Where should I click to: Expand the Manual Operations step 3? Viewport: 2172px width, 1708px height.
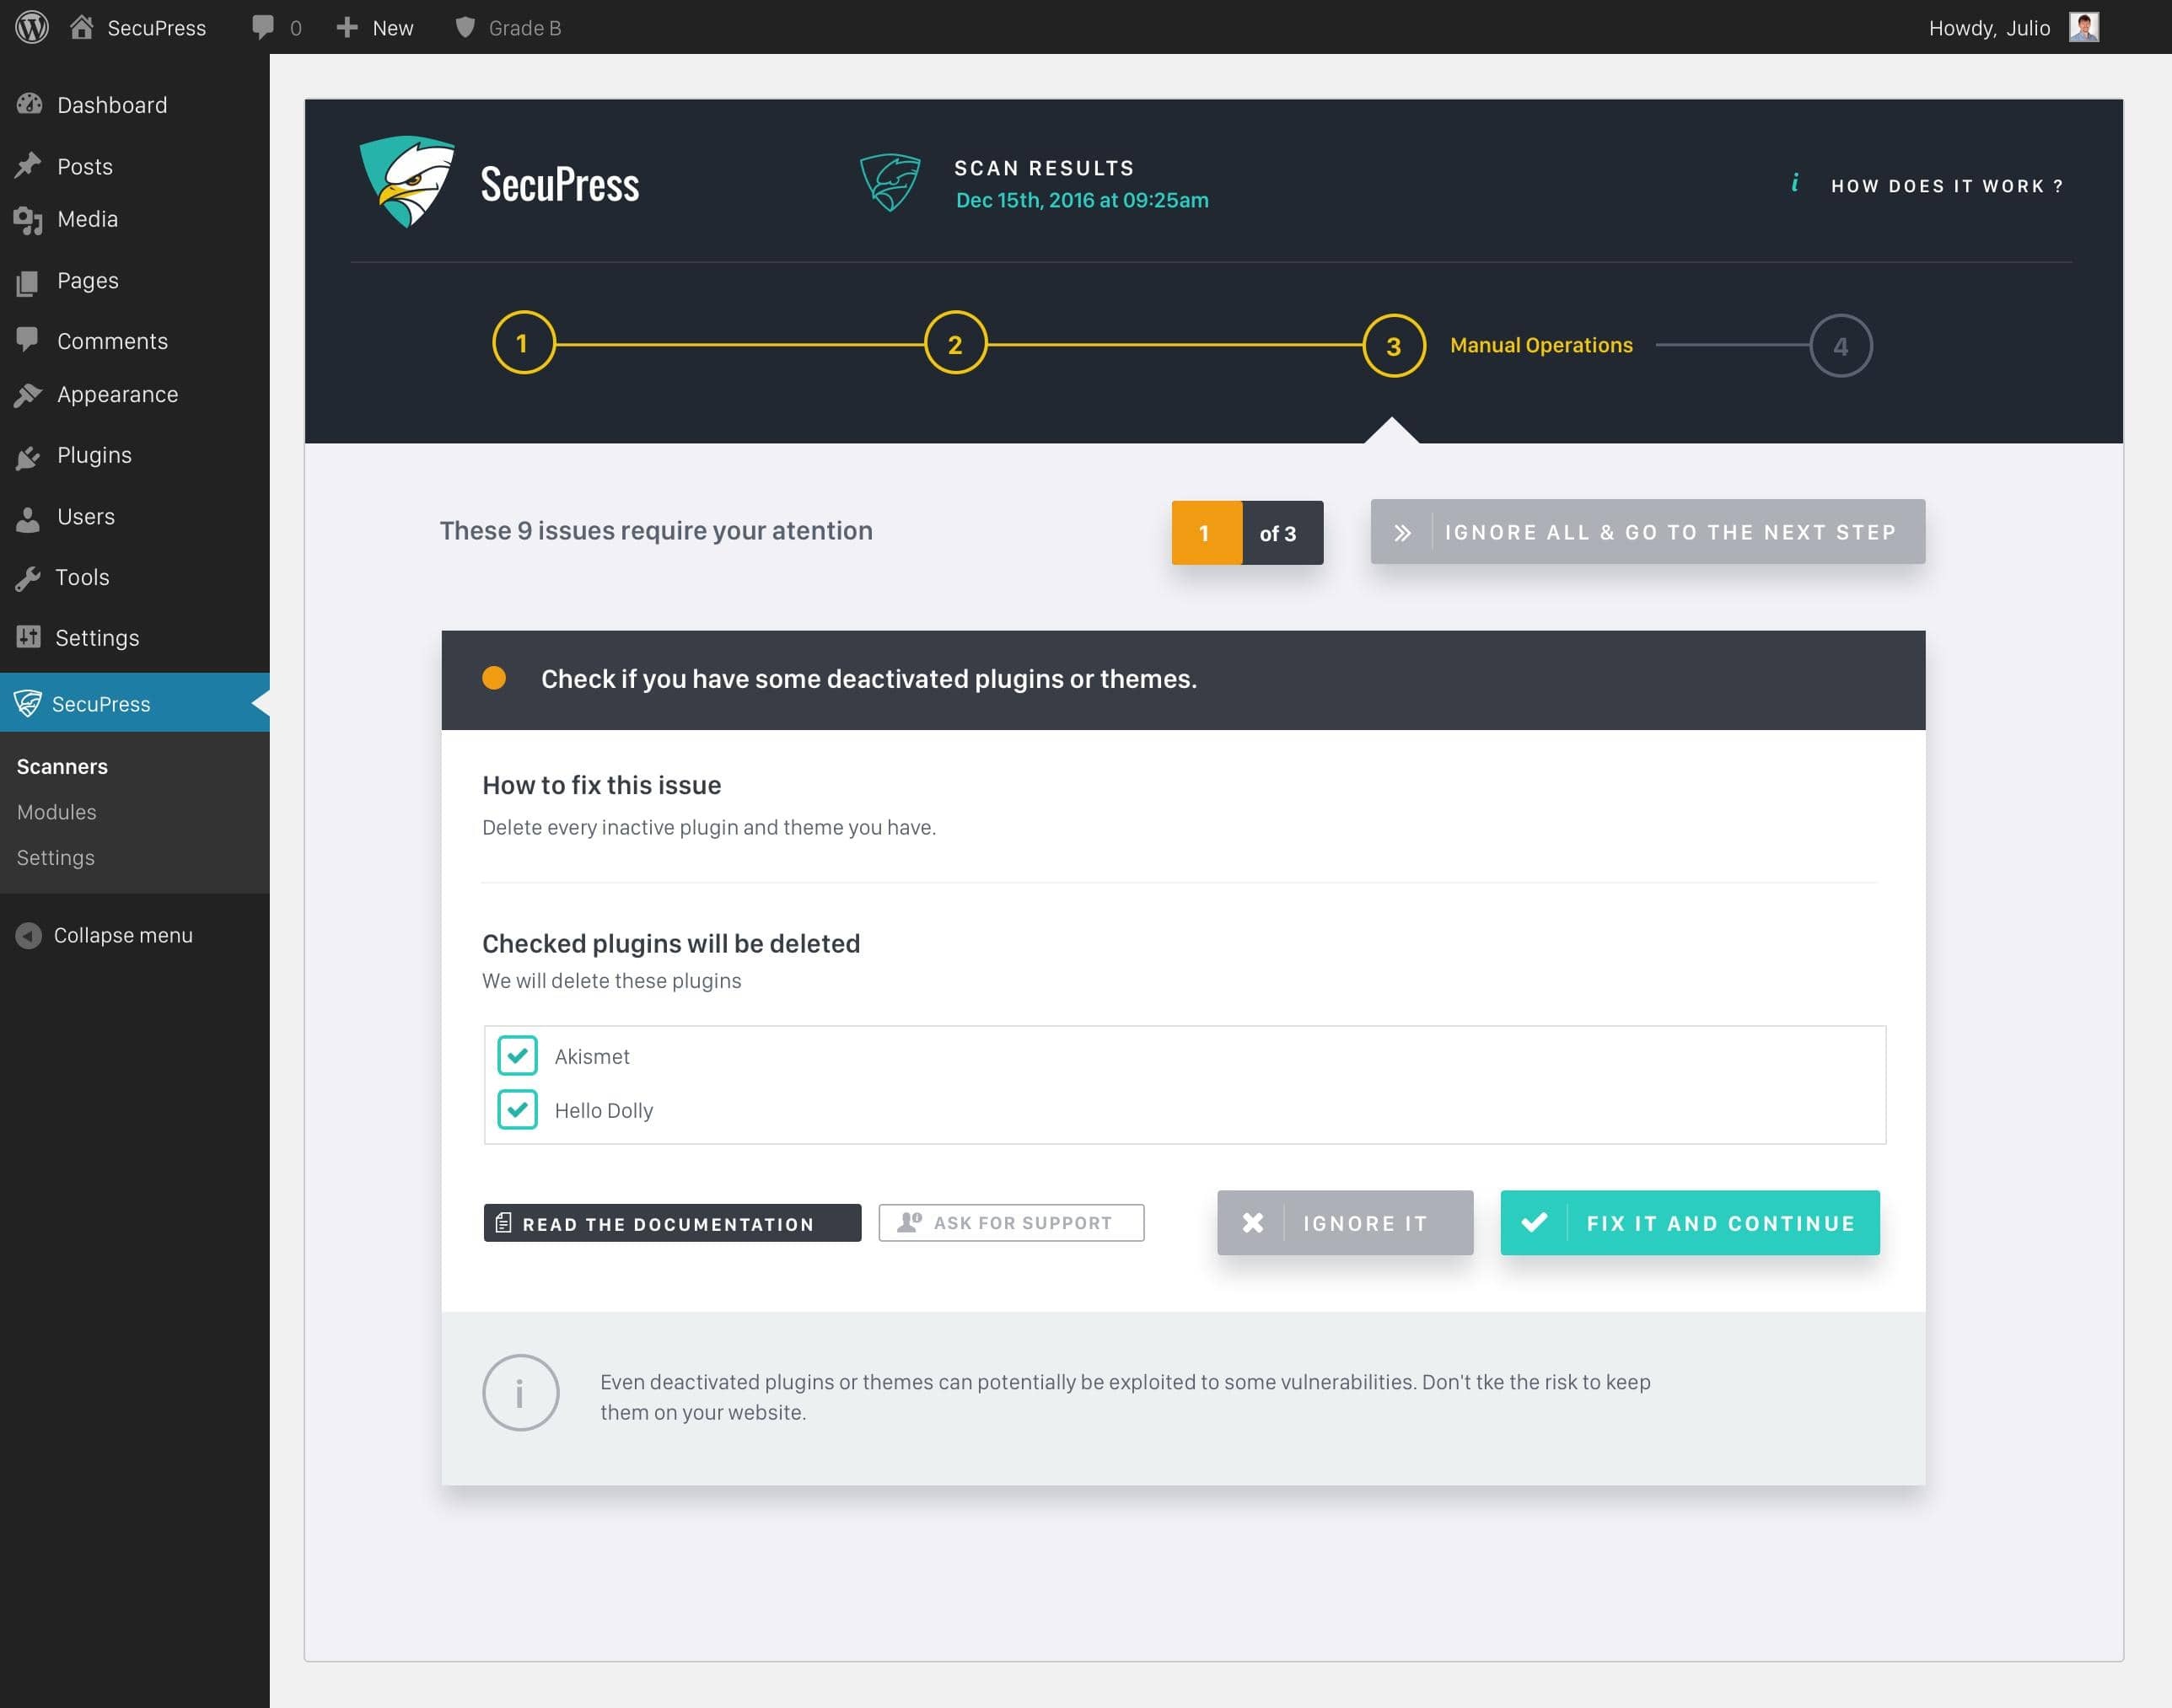1396,344
